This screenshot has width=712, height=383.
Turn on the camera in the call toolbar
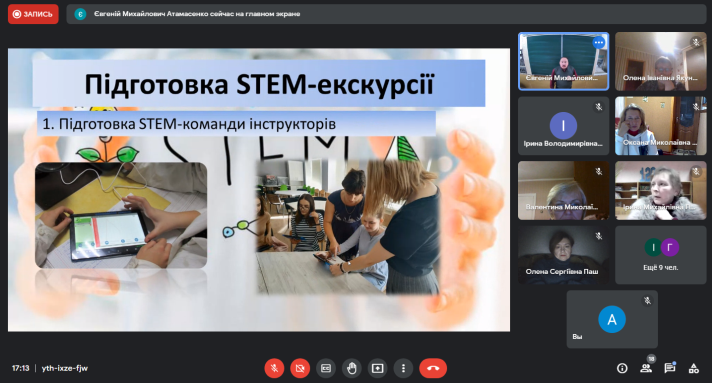300,368
